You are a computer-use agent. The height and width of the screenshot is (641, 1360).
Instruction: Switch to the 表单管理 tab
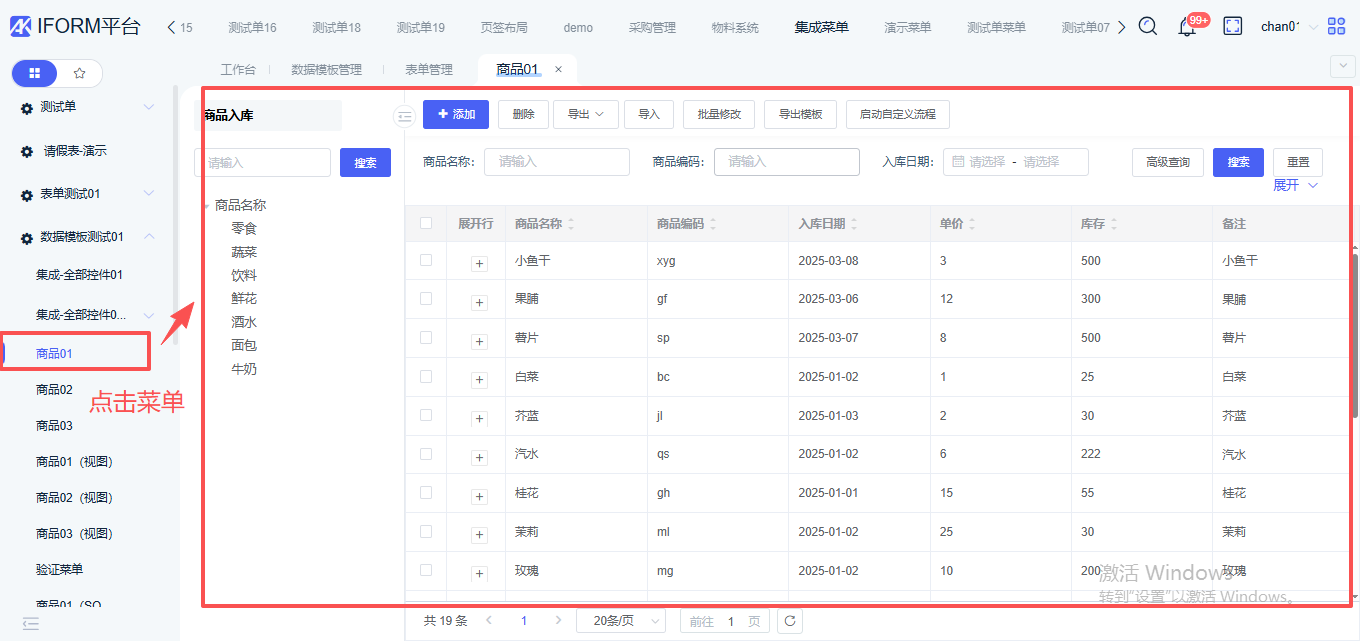pos(429,70)
